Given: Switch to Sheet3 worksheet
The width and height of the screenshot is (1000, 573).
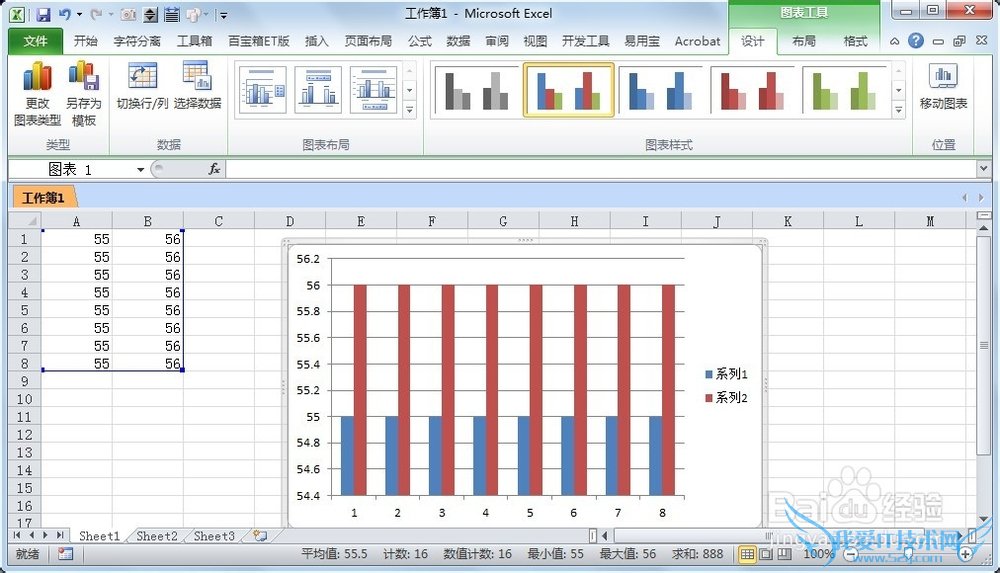Looking at the screenshot, I should (x=214, y=536).
